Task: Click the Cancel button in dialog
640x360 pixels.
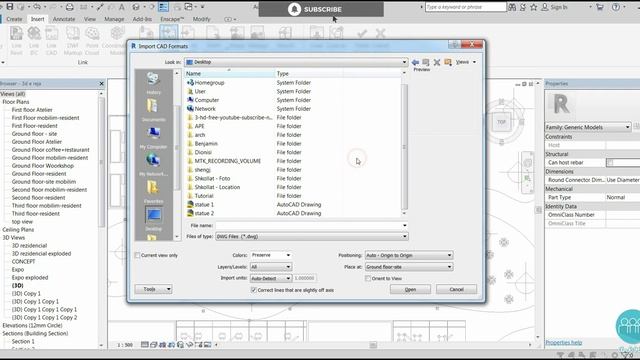Action: 456,289
